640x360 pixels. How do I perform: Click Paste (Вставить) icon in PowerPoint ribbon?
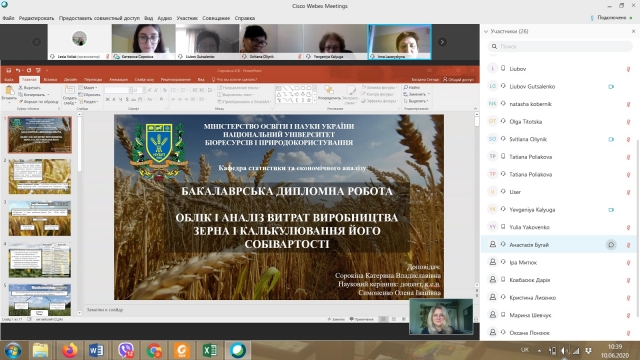(9, 91)
